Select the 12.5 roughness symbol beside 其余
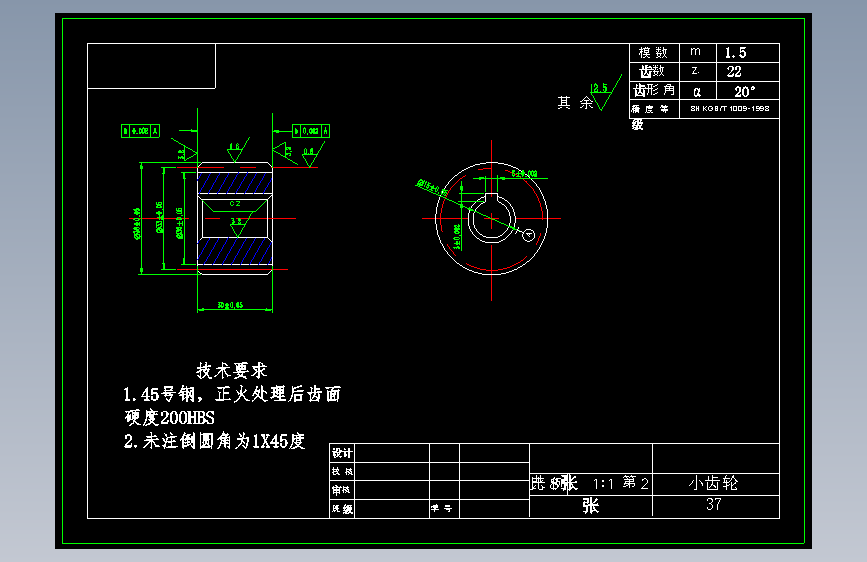Screen dimensions: 867x562 click(x=605, y=93)
